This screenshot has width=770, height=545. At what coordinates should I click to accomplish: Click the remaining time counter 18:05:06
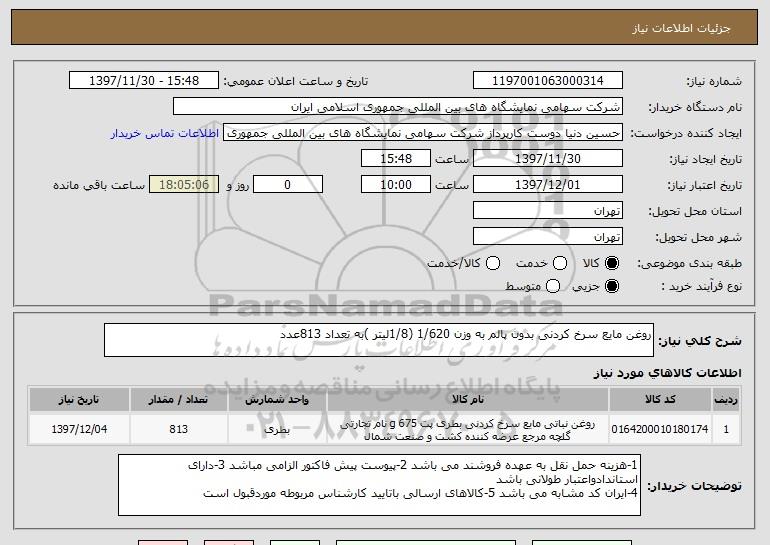click(184, 185)
